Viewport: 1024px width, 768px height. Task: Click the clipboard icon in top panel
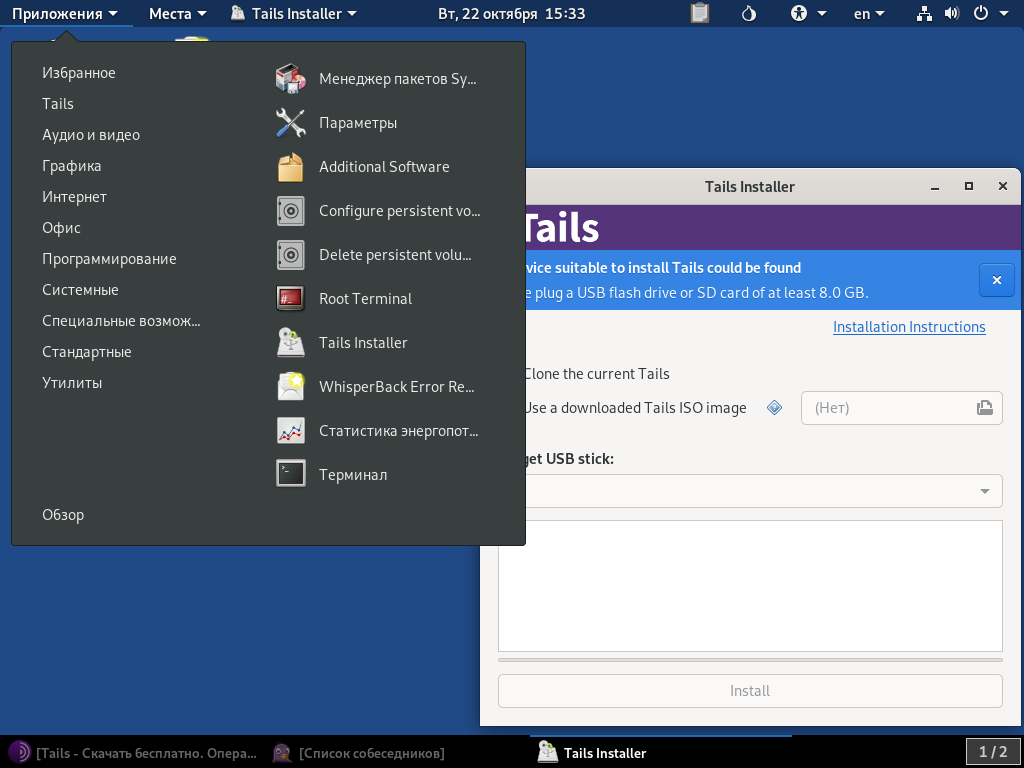point(700,13)
